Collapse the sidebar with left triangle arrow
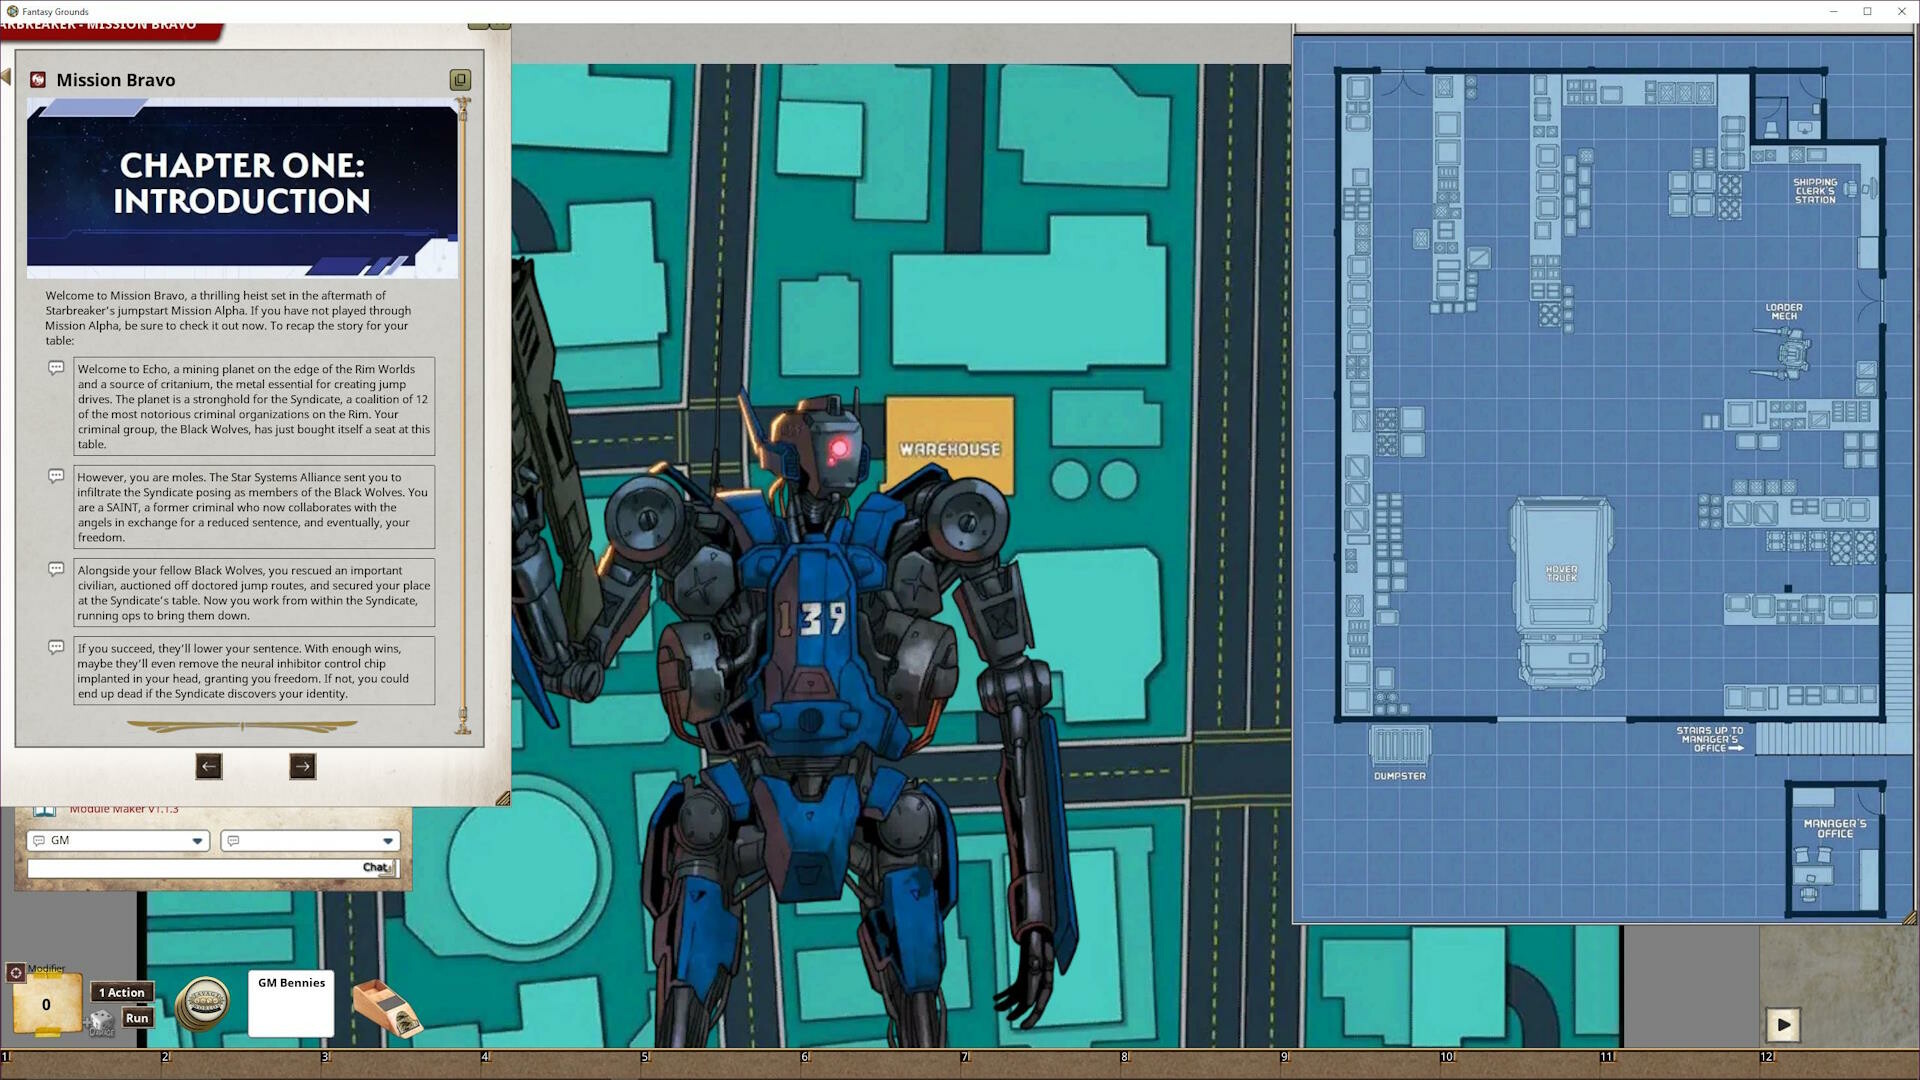1920x1080 pixels. click(x=6, y=77)
